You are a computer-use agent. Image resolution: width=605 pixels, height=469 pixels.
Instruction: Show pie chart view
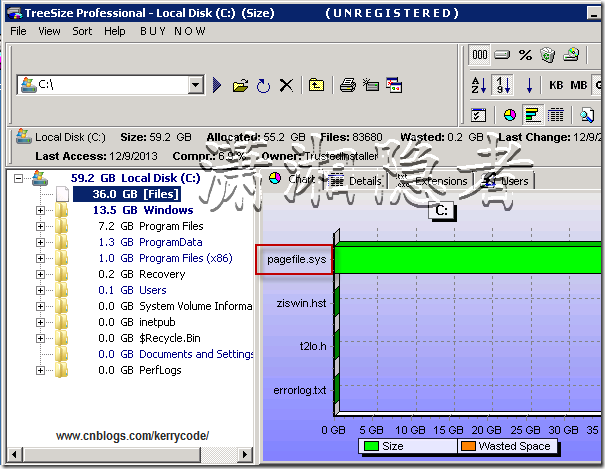click(510, 115)
